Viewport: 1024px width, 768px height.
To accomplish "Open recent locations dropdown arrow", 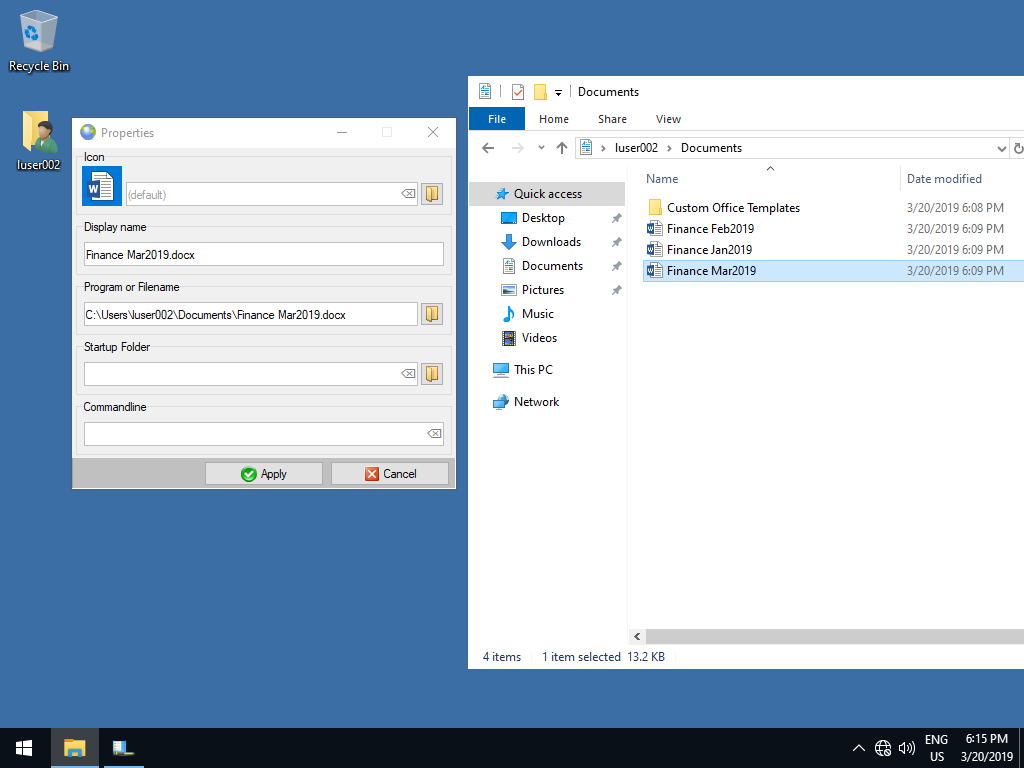I will click(541, 148).
